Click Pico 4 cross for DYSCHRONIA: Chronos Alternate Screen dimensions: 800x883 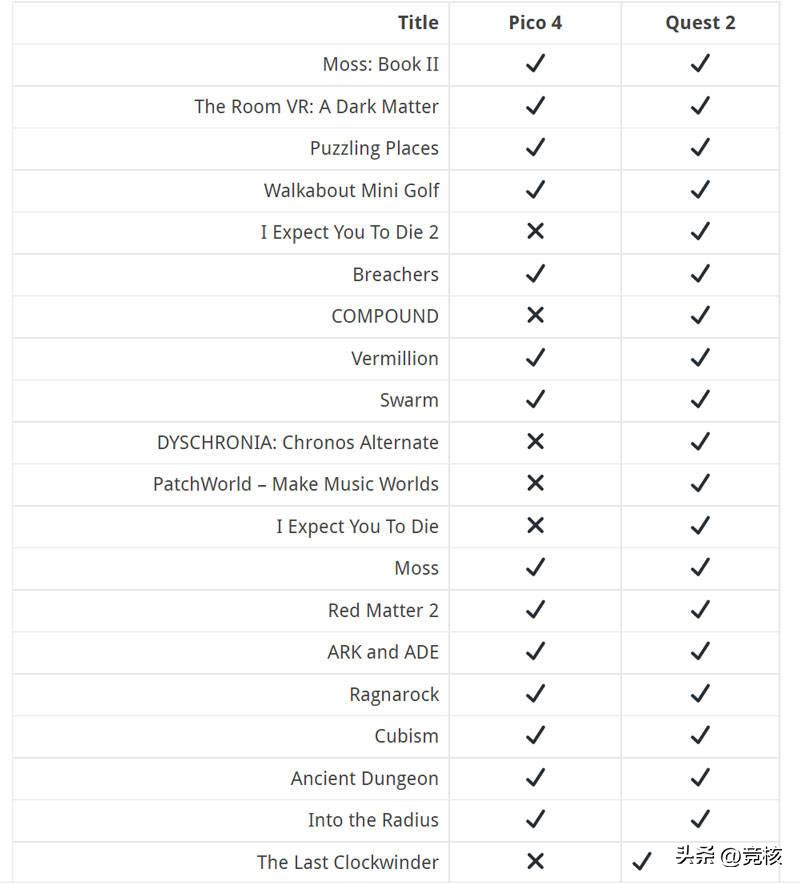(535, 442)
